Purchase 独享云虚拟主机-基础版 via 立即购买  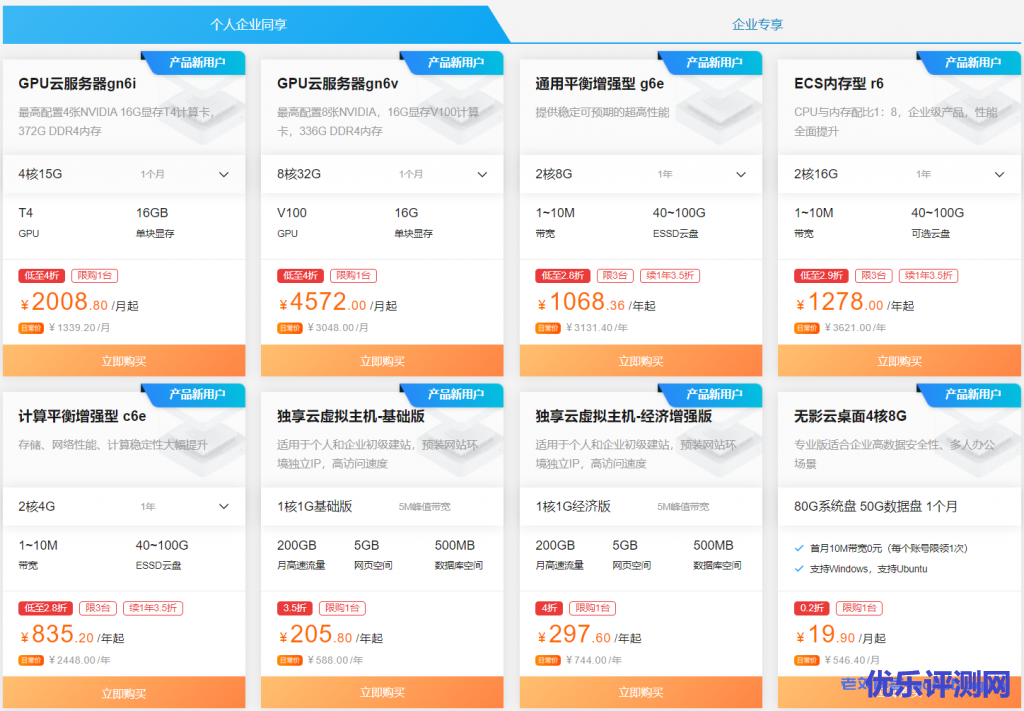click(x=382, y=693)
